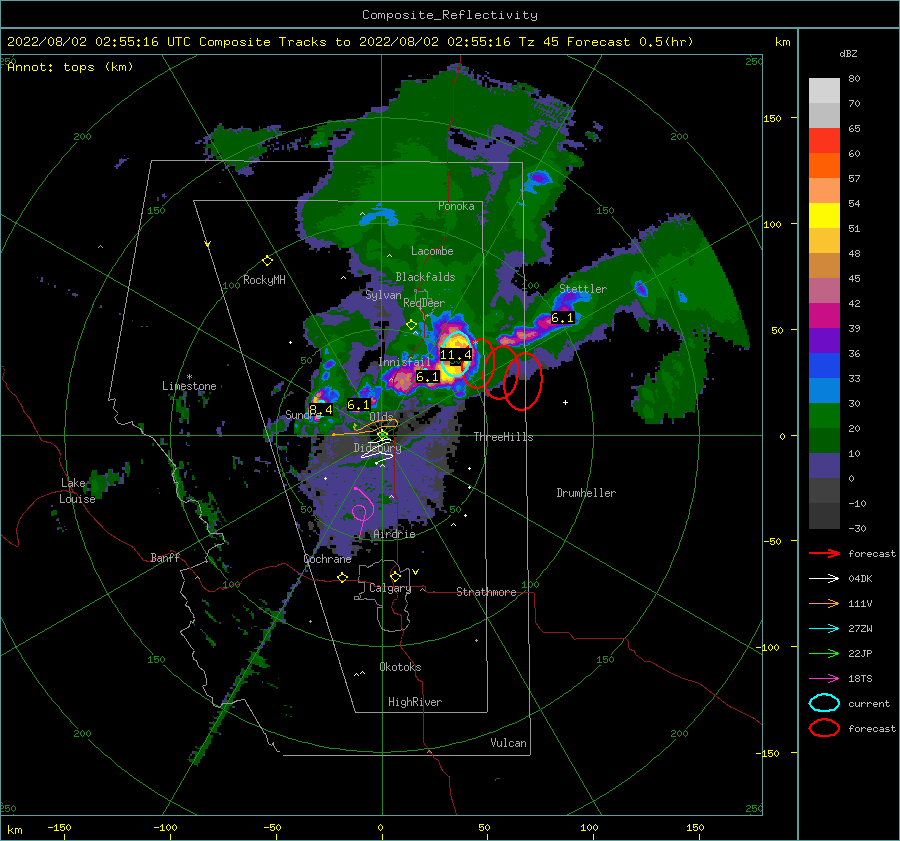Click the Calgary city label
This screenshot has width=900, height=841.
coord(390,588)
